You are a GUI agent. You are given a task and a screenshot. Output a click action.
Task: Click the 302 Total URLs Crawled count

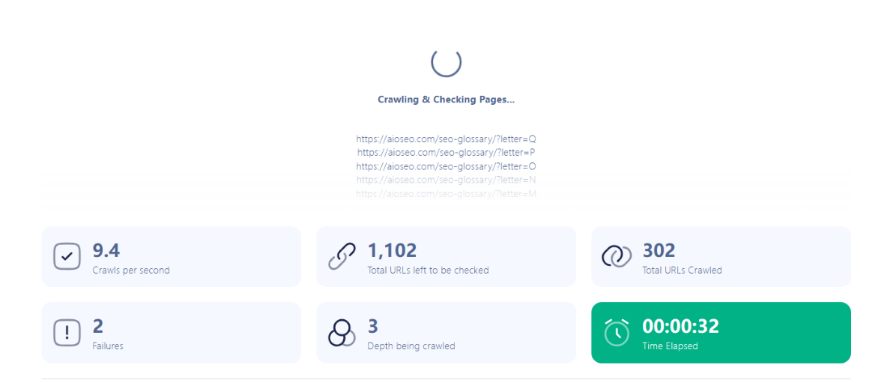pos(659,251)
